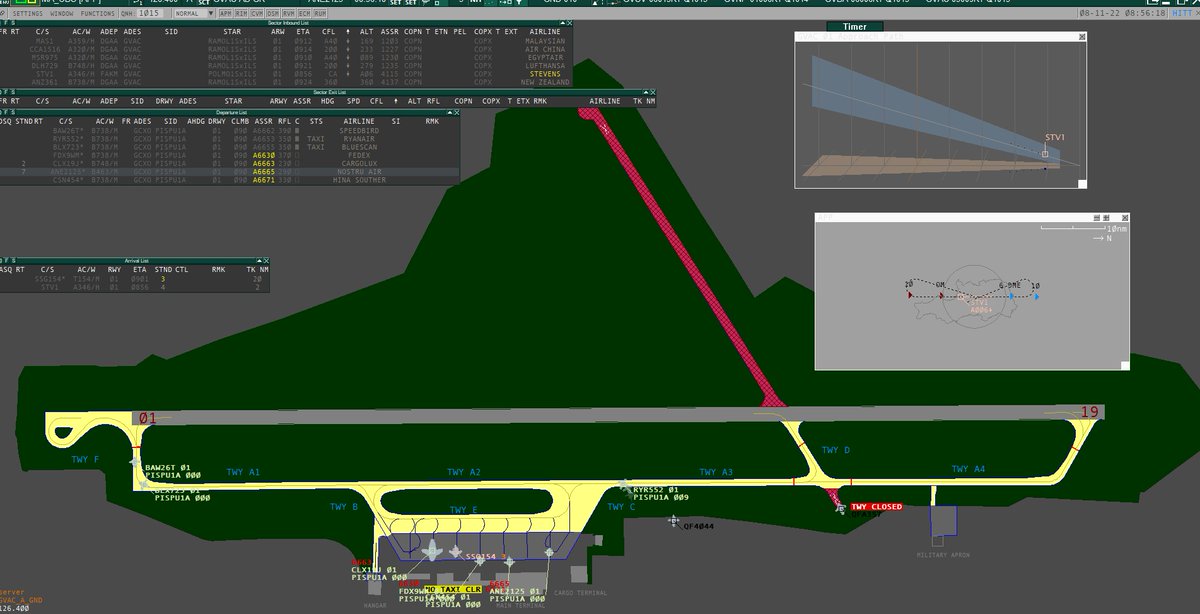The width and height of the screenshot is (1200, 614).
Task: Select the RYR552 aircraft symbol on taxiway
Action: [x=625, y=486]
